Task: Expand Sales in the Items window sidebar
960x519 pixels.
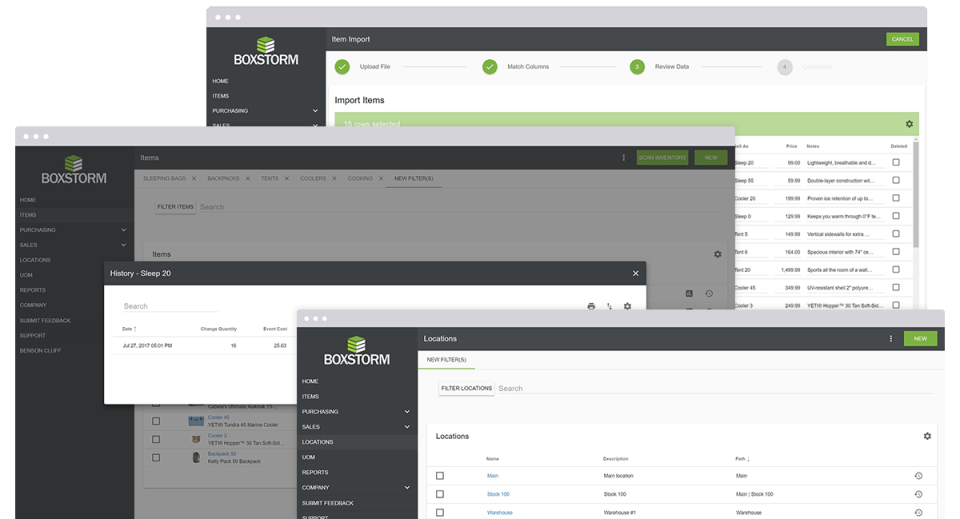Action: 124,245
